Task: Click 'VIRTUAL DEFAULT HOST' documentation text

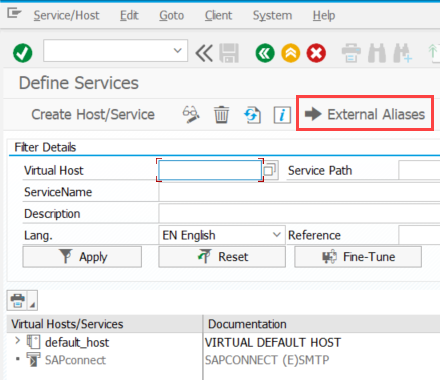Action: (273, 342)
